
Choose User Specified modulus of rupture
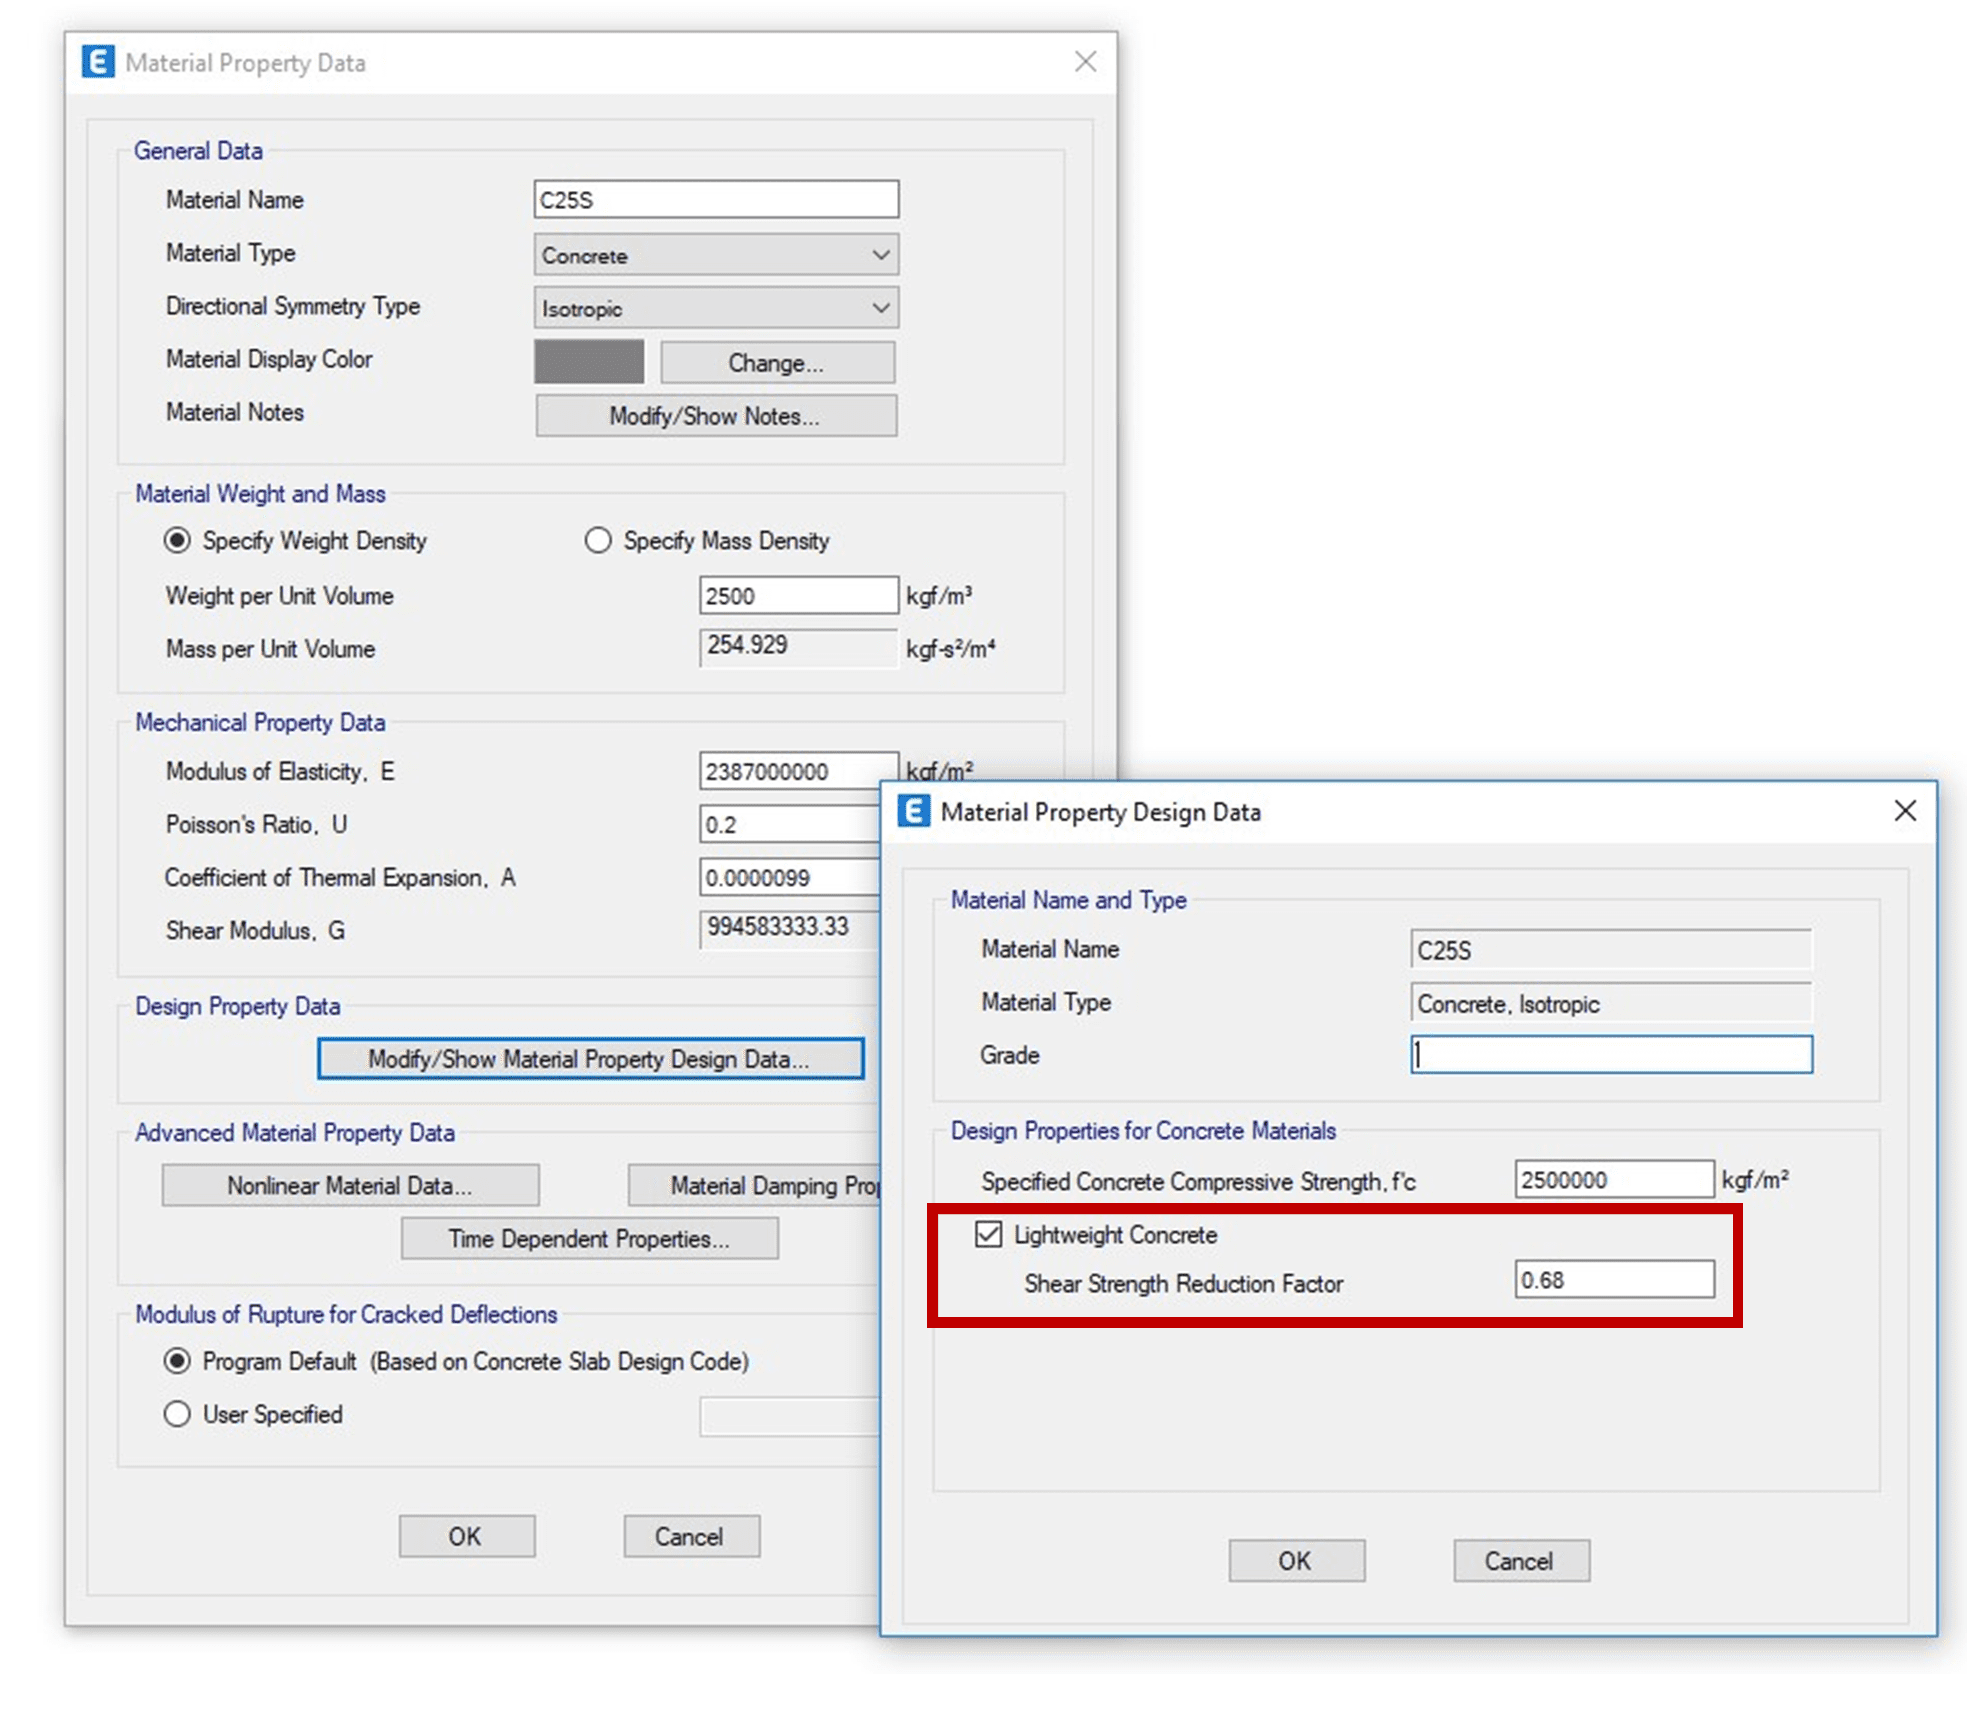click(x=177, y=1414)
